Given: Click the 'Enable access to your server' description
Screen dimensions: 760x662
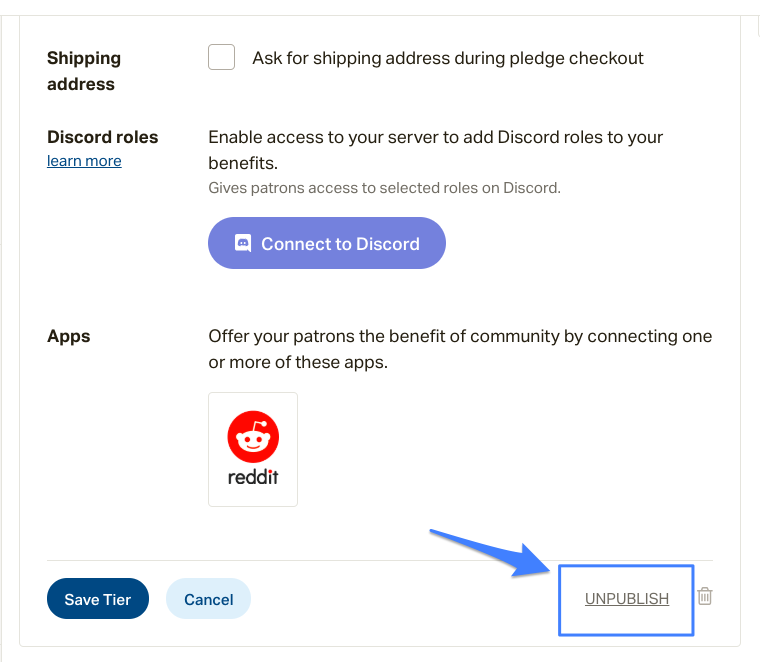Looking at the screenshot, I should pos(435,150).
